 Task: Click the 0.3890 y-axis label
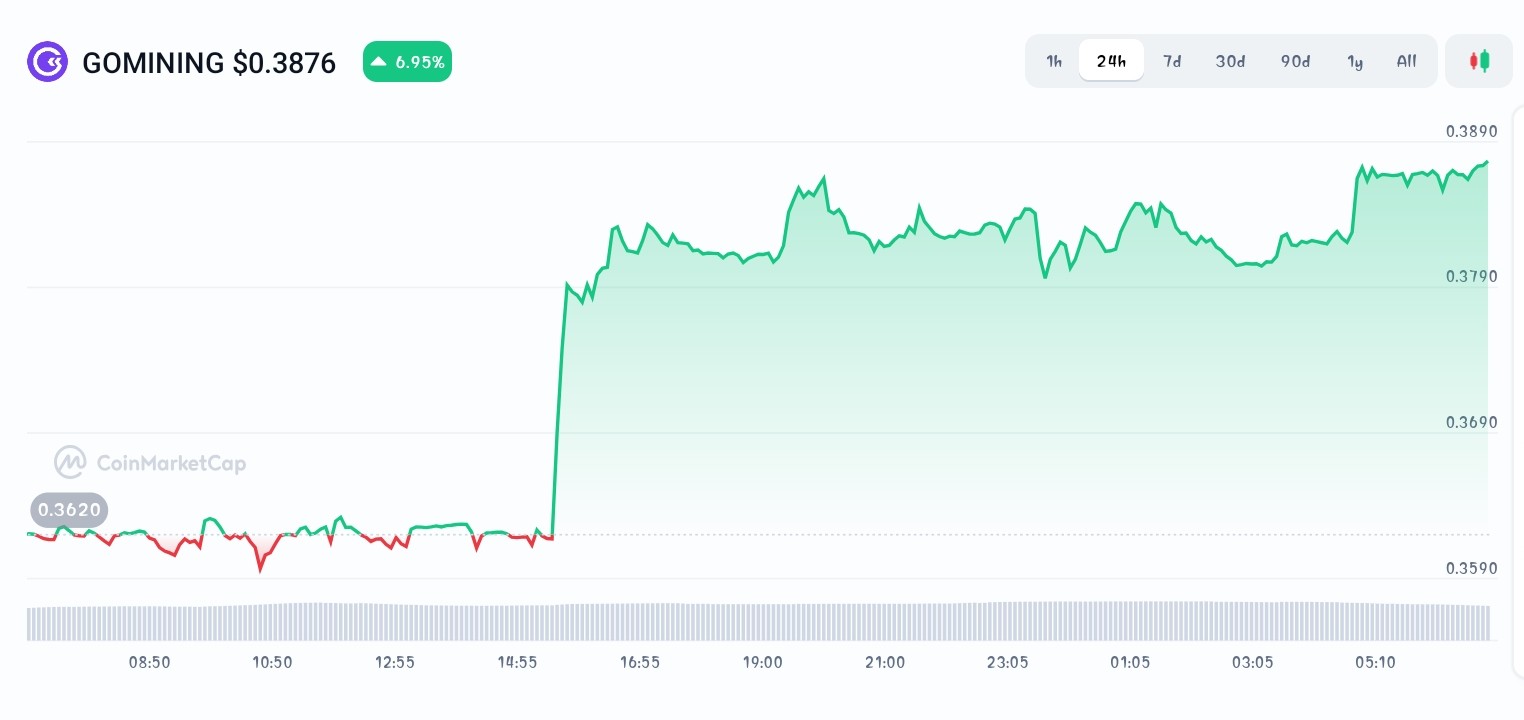[1472, 131]
